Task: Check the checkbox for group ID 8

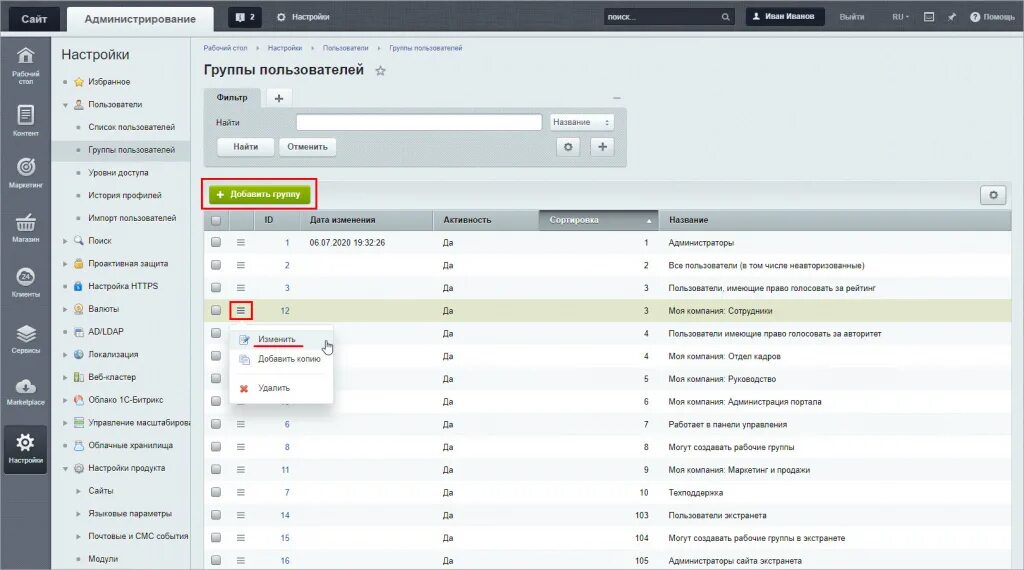Action: pyautogui.click(x=216, y=447)
